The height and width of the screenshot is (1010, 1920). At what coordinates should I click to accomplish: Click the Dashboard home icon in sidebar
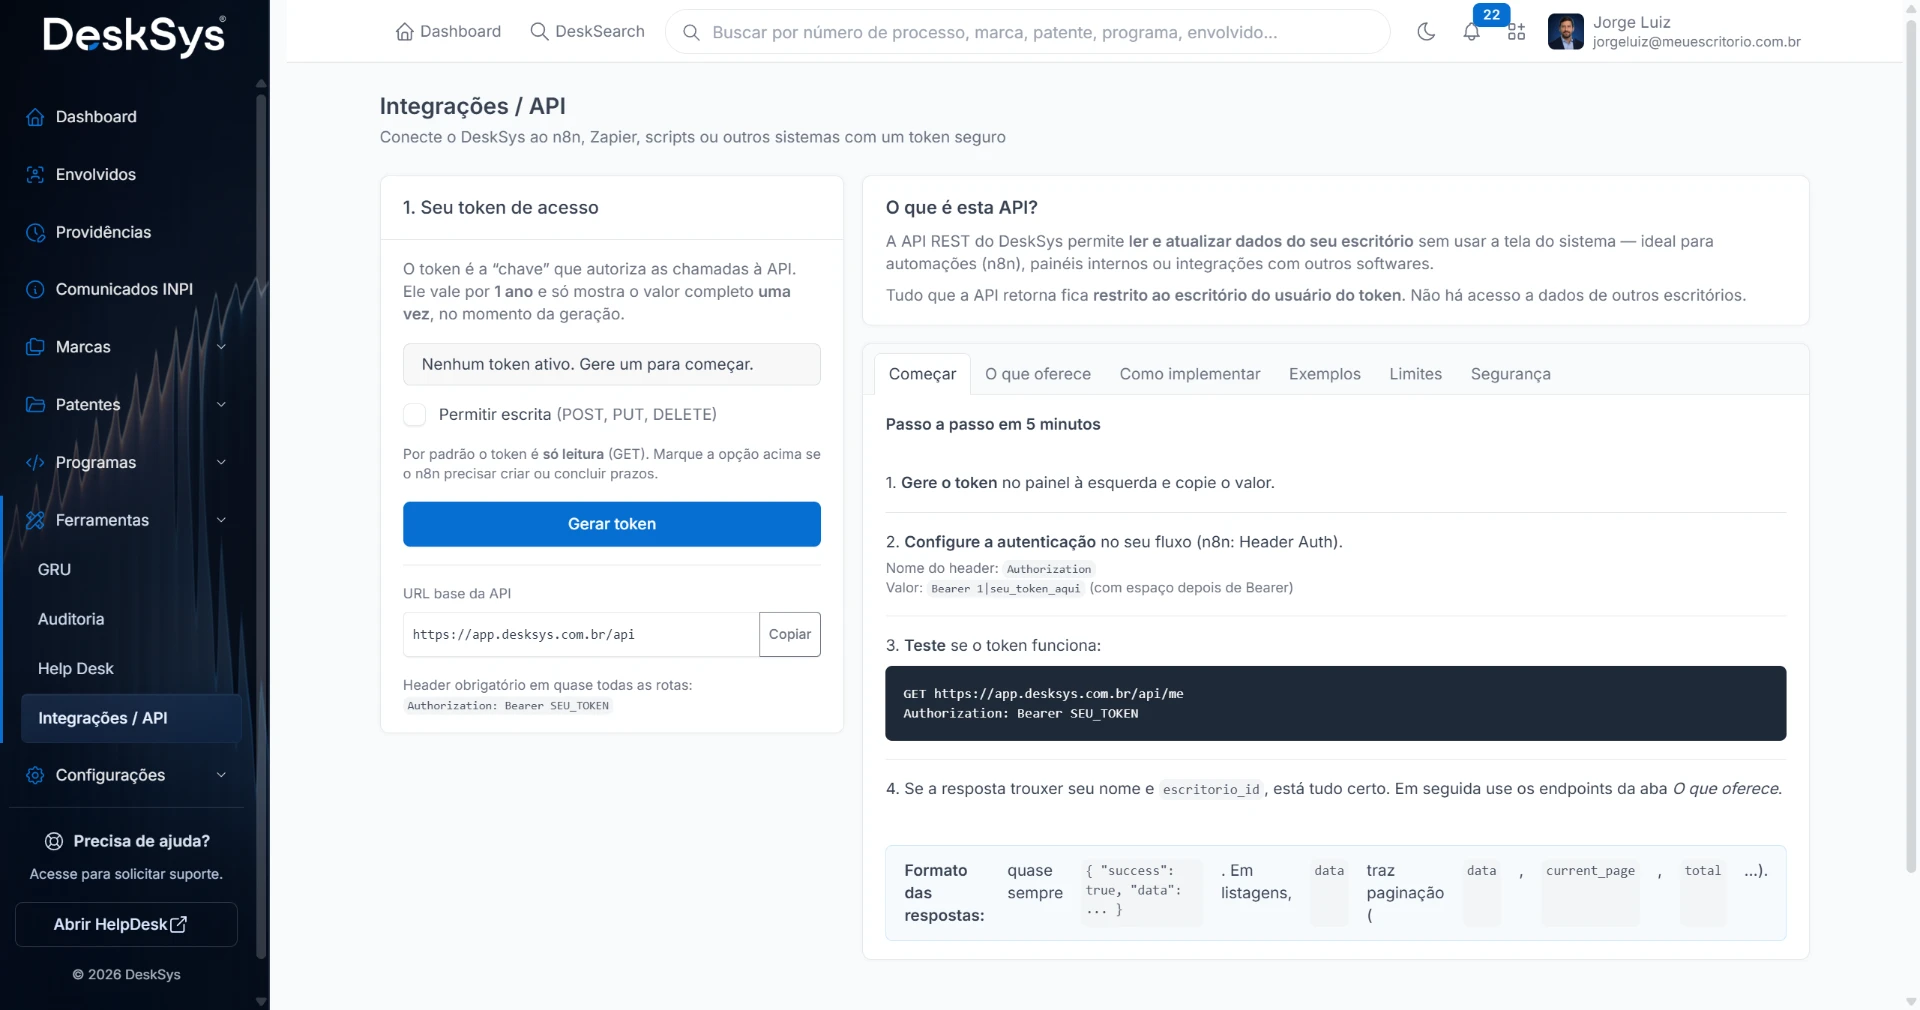[35, 117]
